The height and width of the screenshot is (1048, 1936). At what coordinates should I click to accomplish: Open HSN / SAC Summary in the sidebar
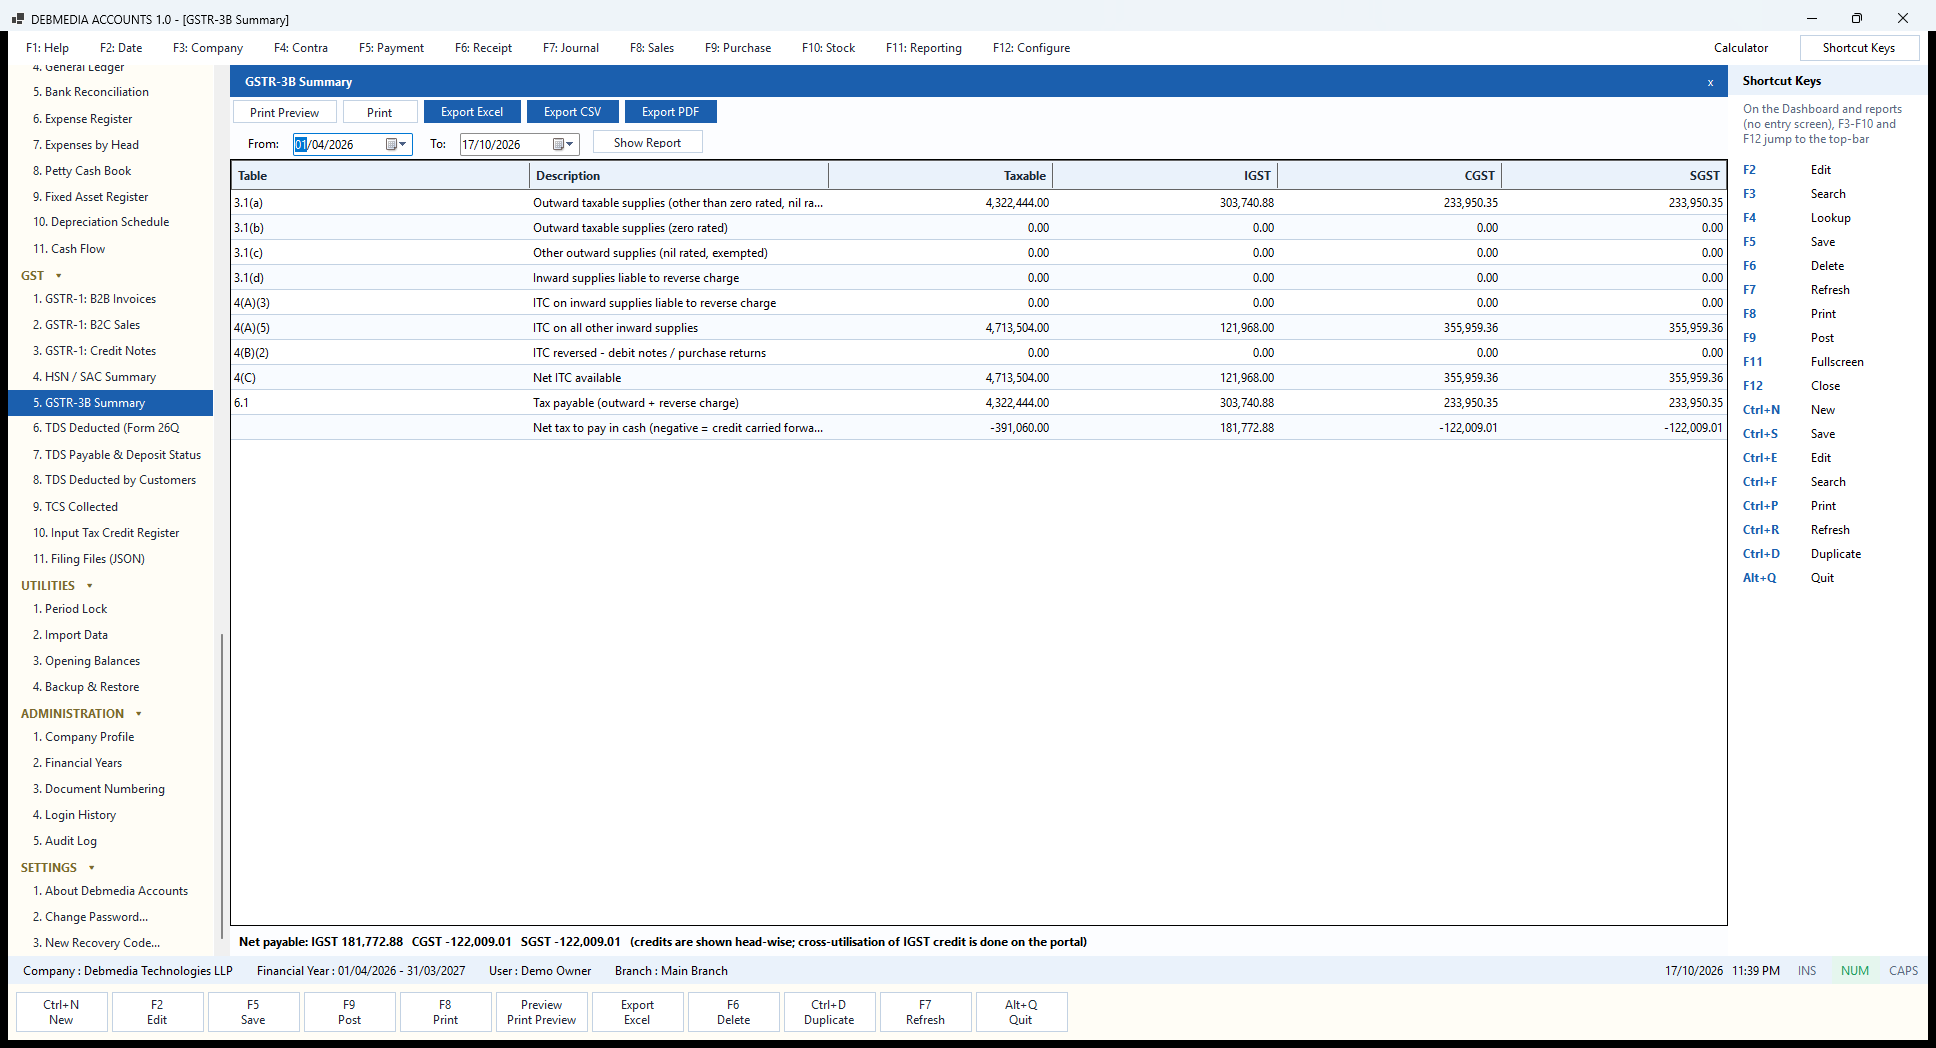95,377
